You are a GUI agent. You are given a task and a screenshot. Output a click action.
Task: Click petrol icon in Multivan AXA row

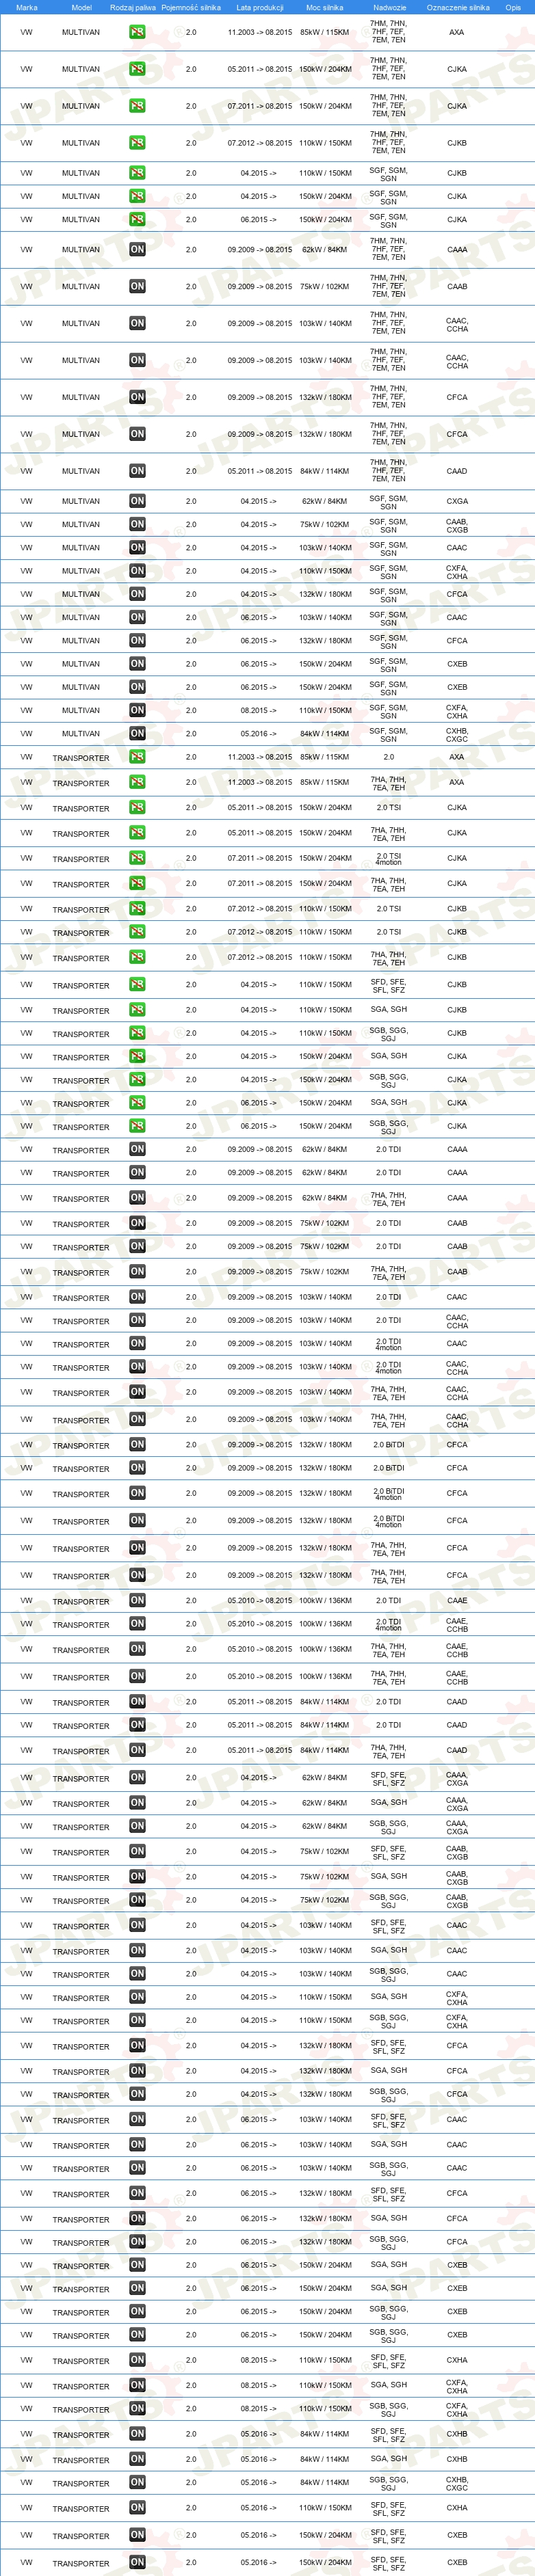point(137,32)
